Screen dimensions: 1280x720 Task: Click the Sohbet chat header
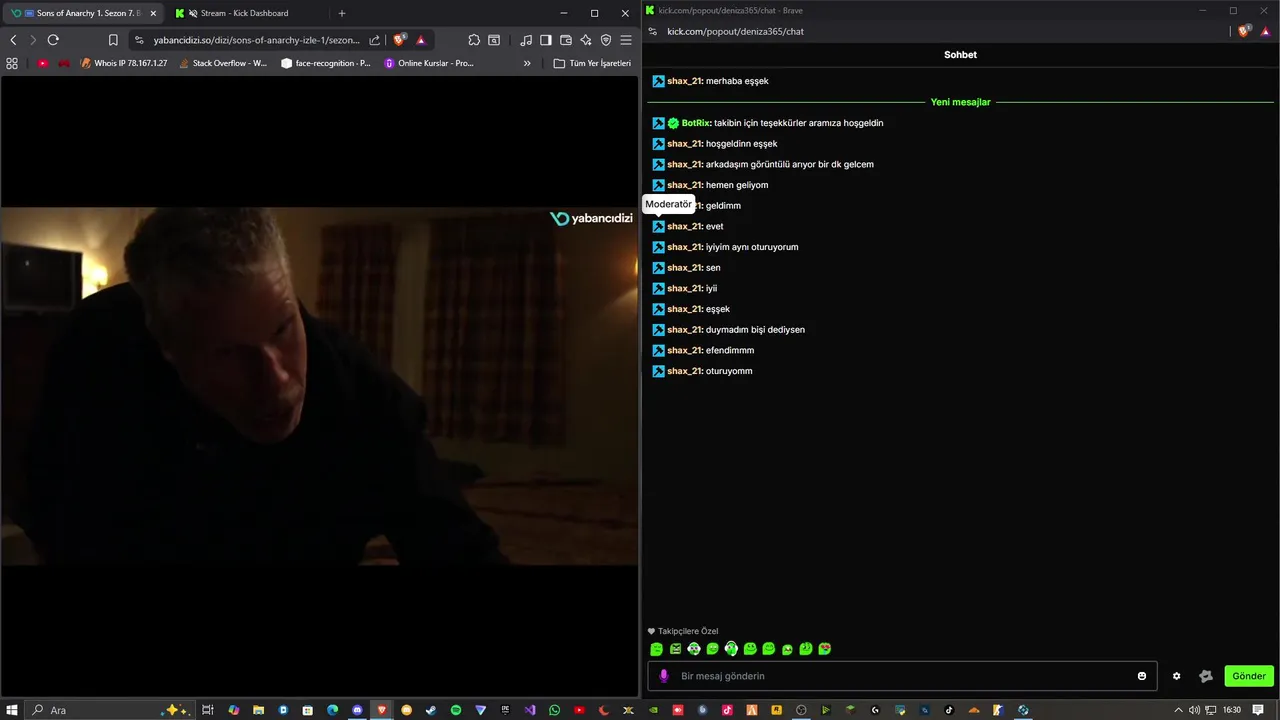tap(960, 55)
